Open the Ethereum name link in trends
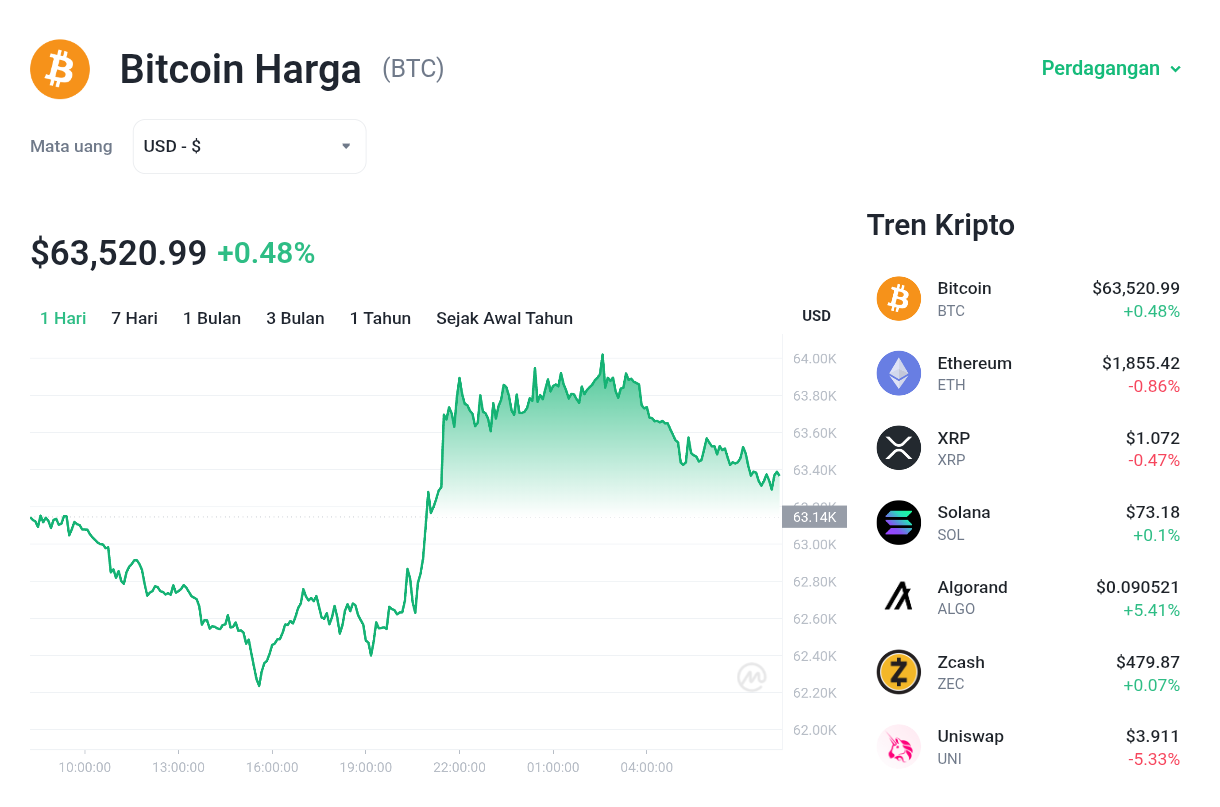The height and width of the screenshot is (807, 1220). pos(974,363)
